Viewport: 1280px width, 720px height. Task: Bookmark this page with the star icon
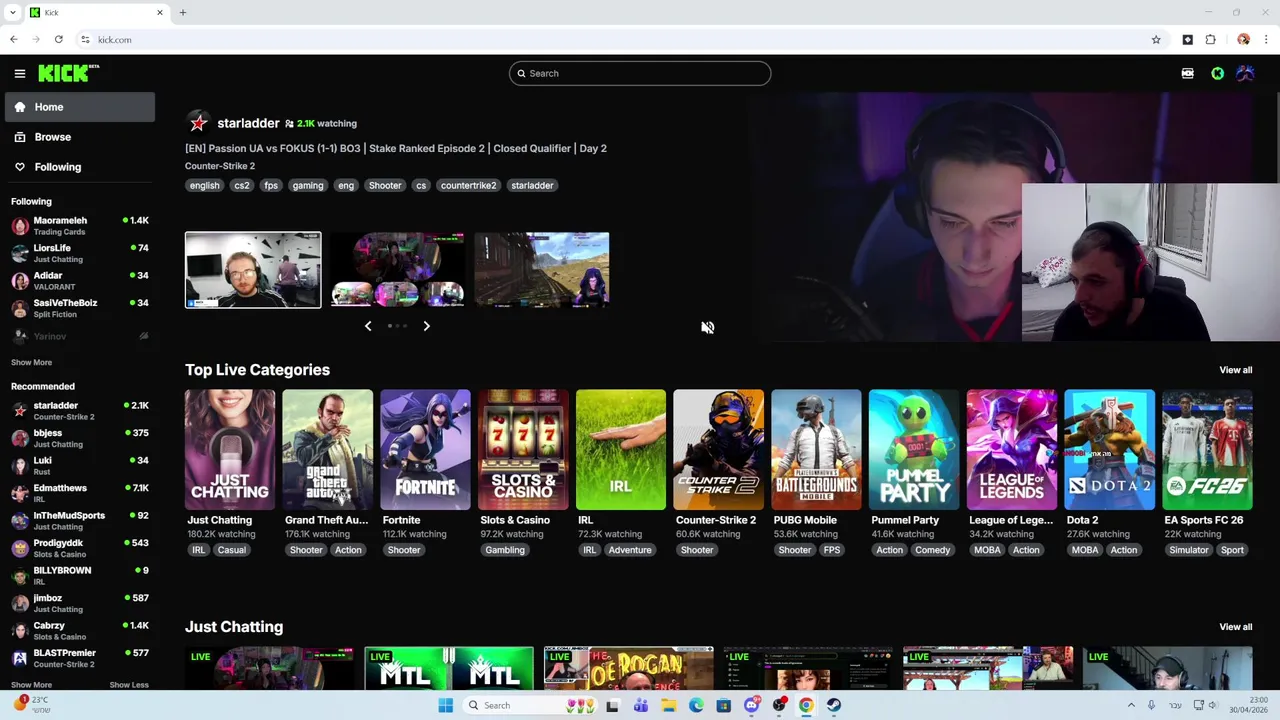[1156, 40]
